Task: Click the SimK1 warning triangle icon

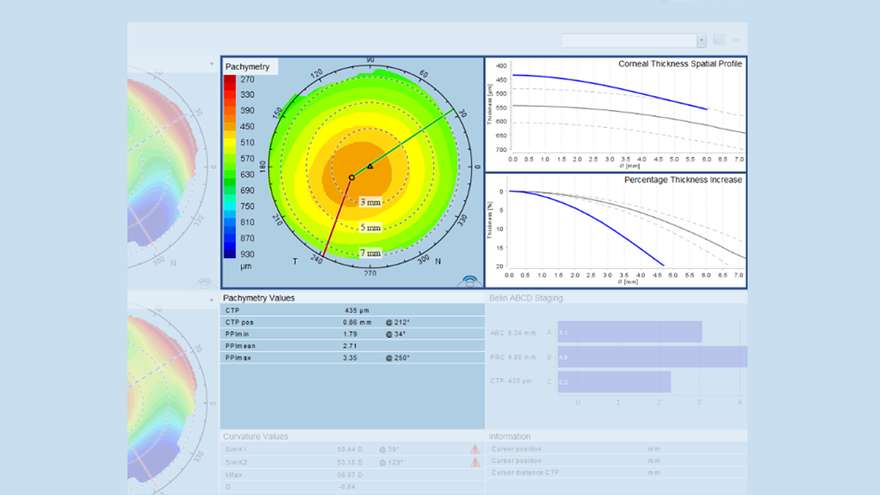Action: [x=474, y=451]
